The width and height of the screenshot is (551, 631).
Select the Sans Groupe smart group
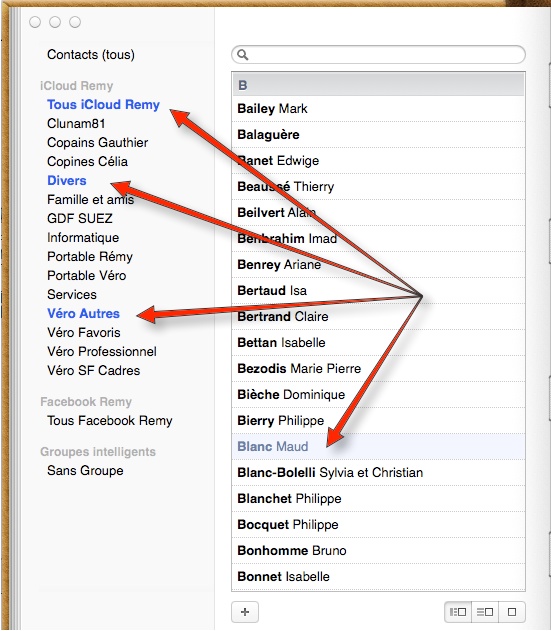[85, 470]
